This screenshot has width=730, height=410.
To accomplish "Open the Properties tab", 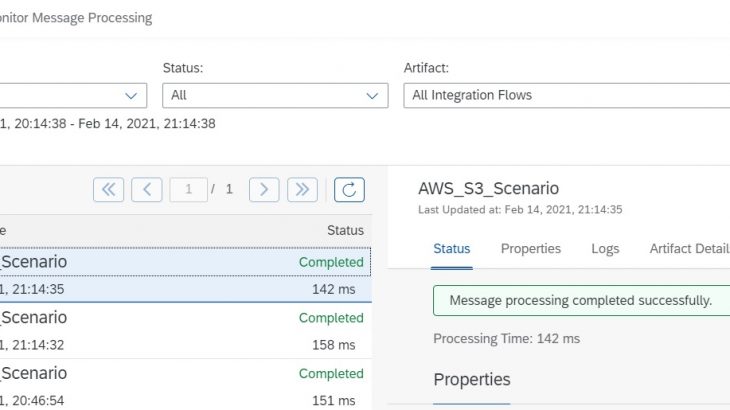I will pos(530,249).
